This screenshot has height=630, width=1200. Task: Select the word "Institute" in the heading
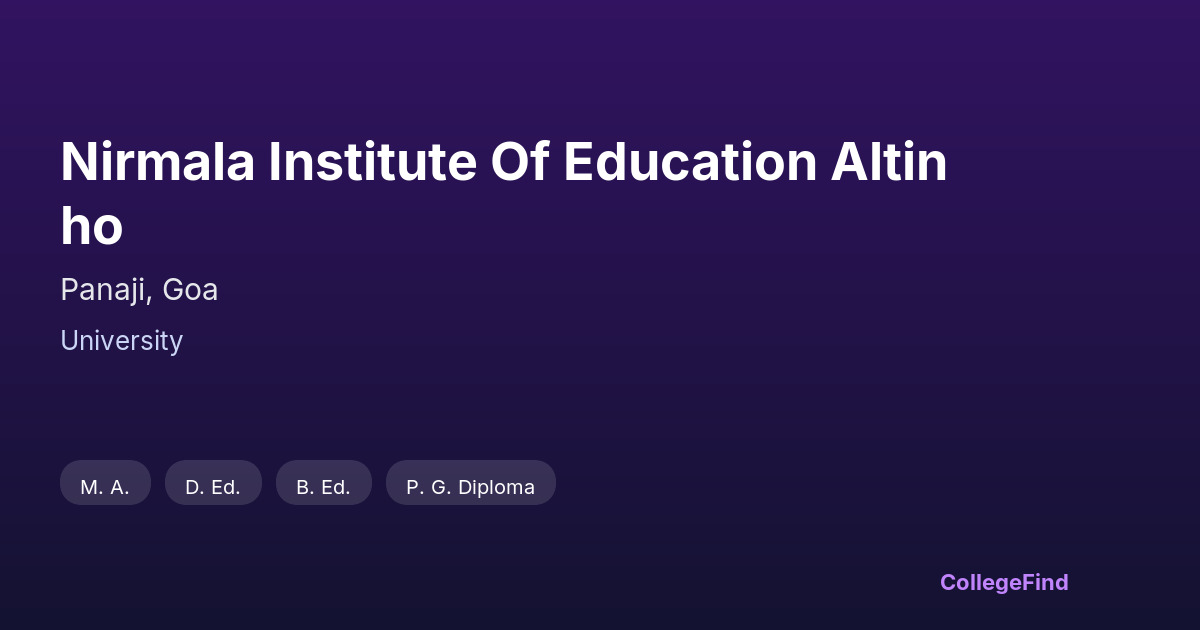(372, 163)
